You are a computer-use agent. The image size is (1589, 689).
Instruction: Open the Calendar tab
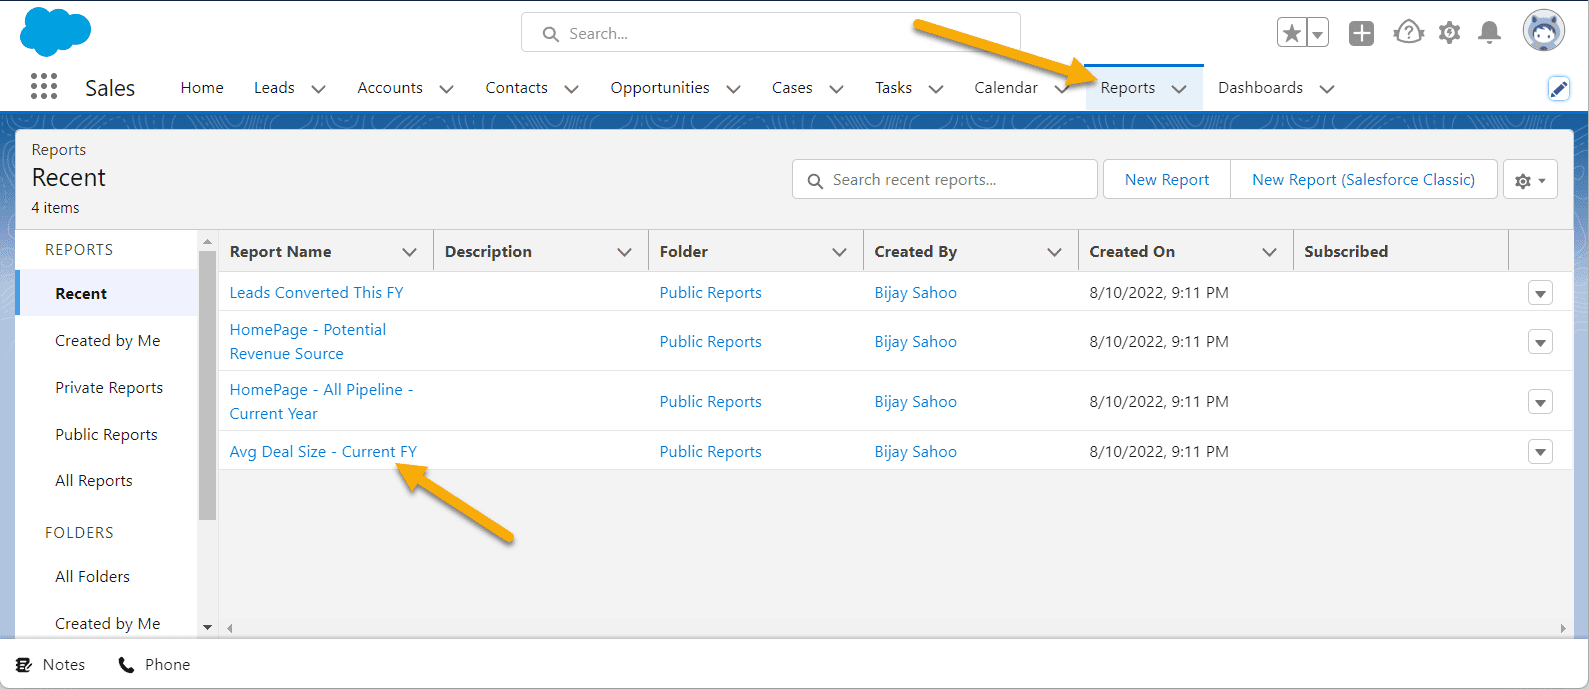[x=1006, y=88]
